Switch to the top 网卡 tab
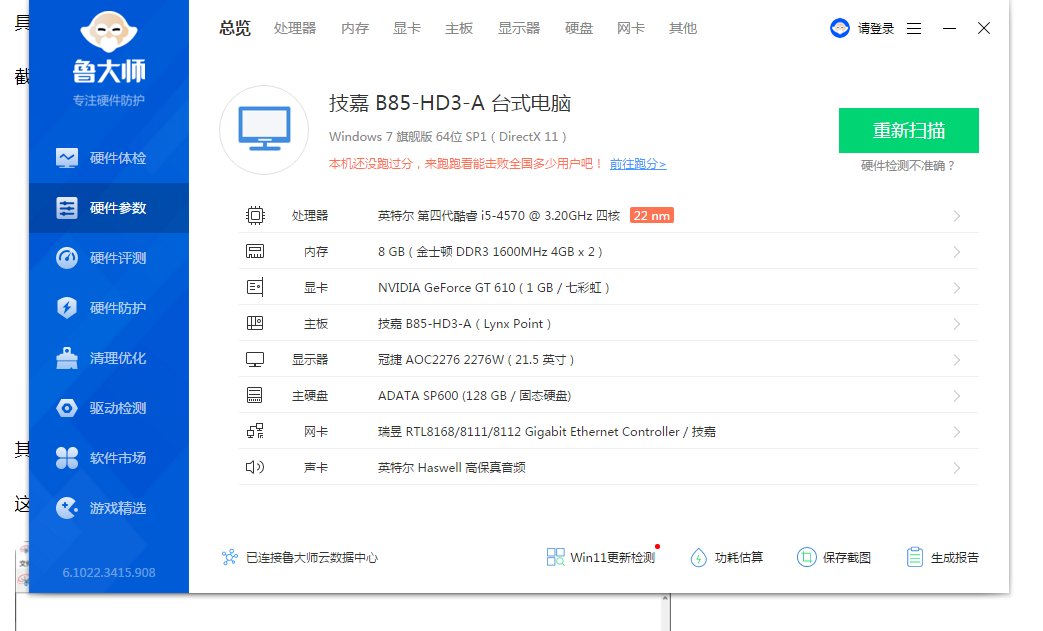This screenshot has height=631, width=1043. click(x=630, y=28)
